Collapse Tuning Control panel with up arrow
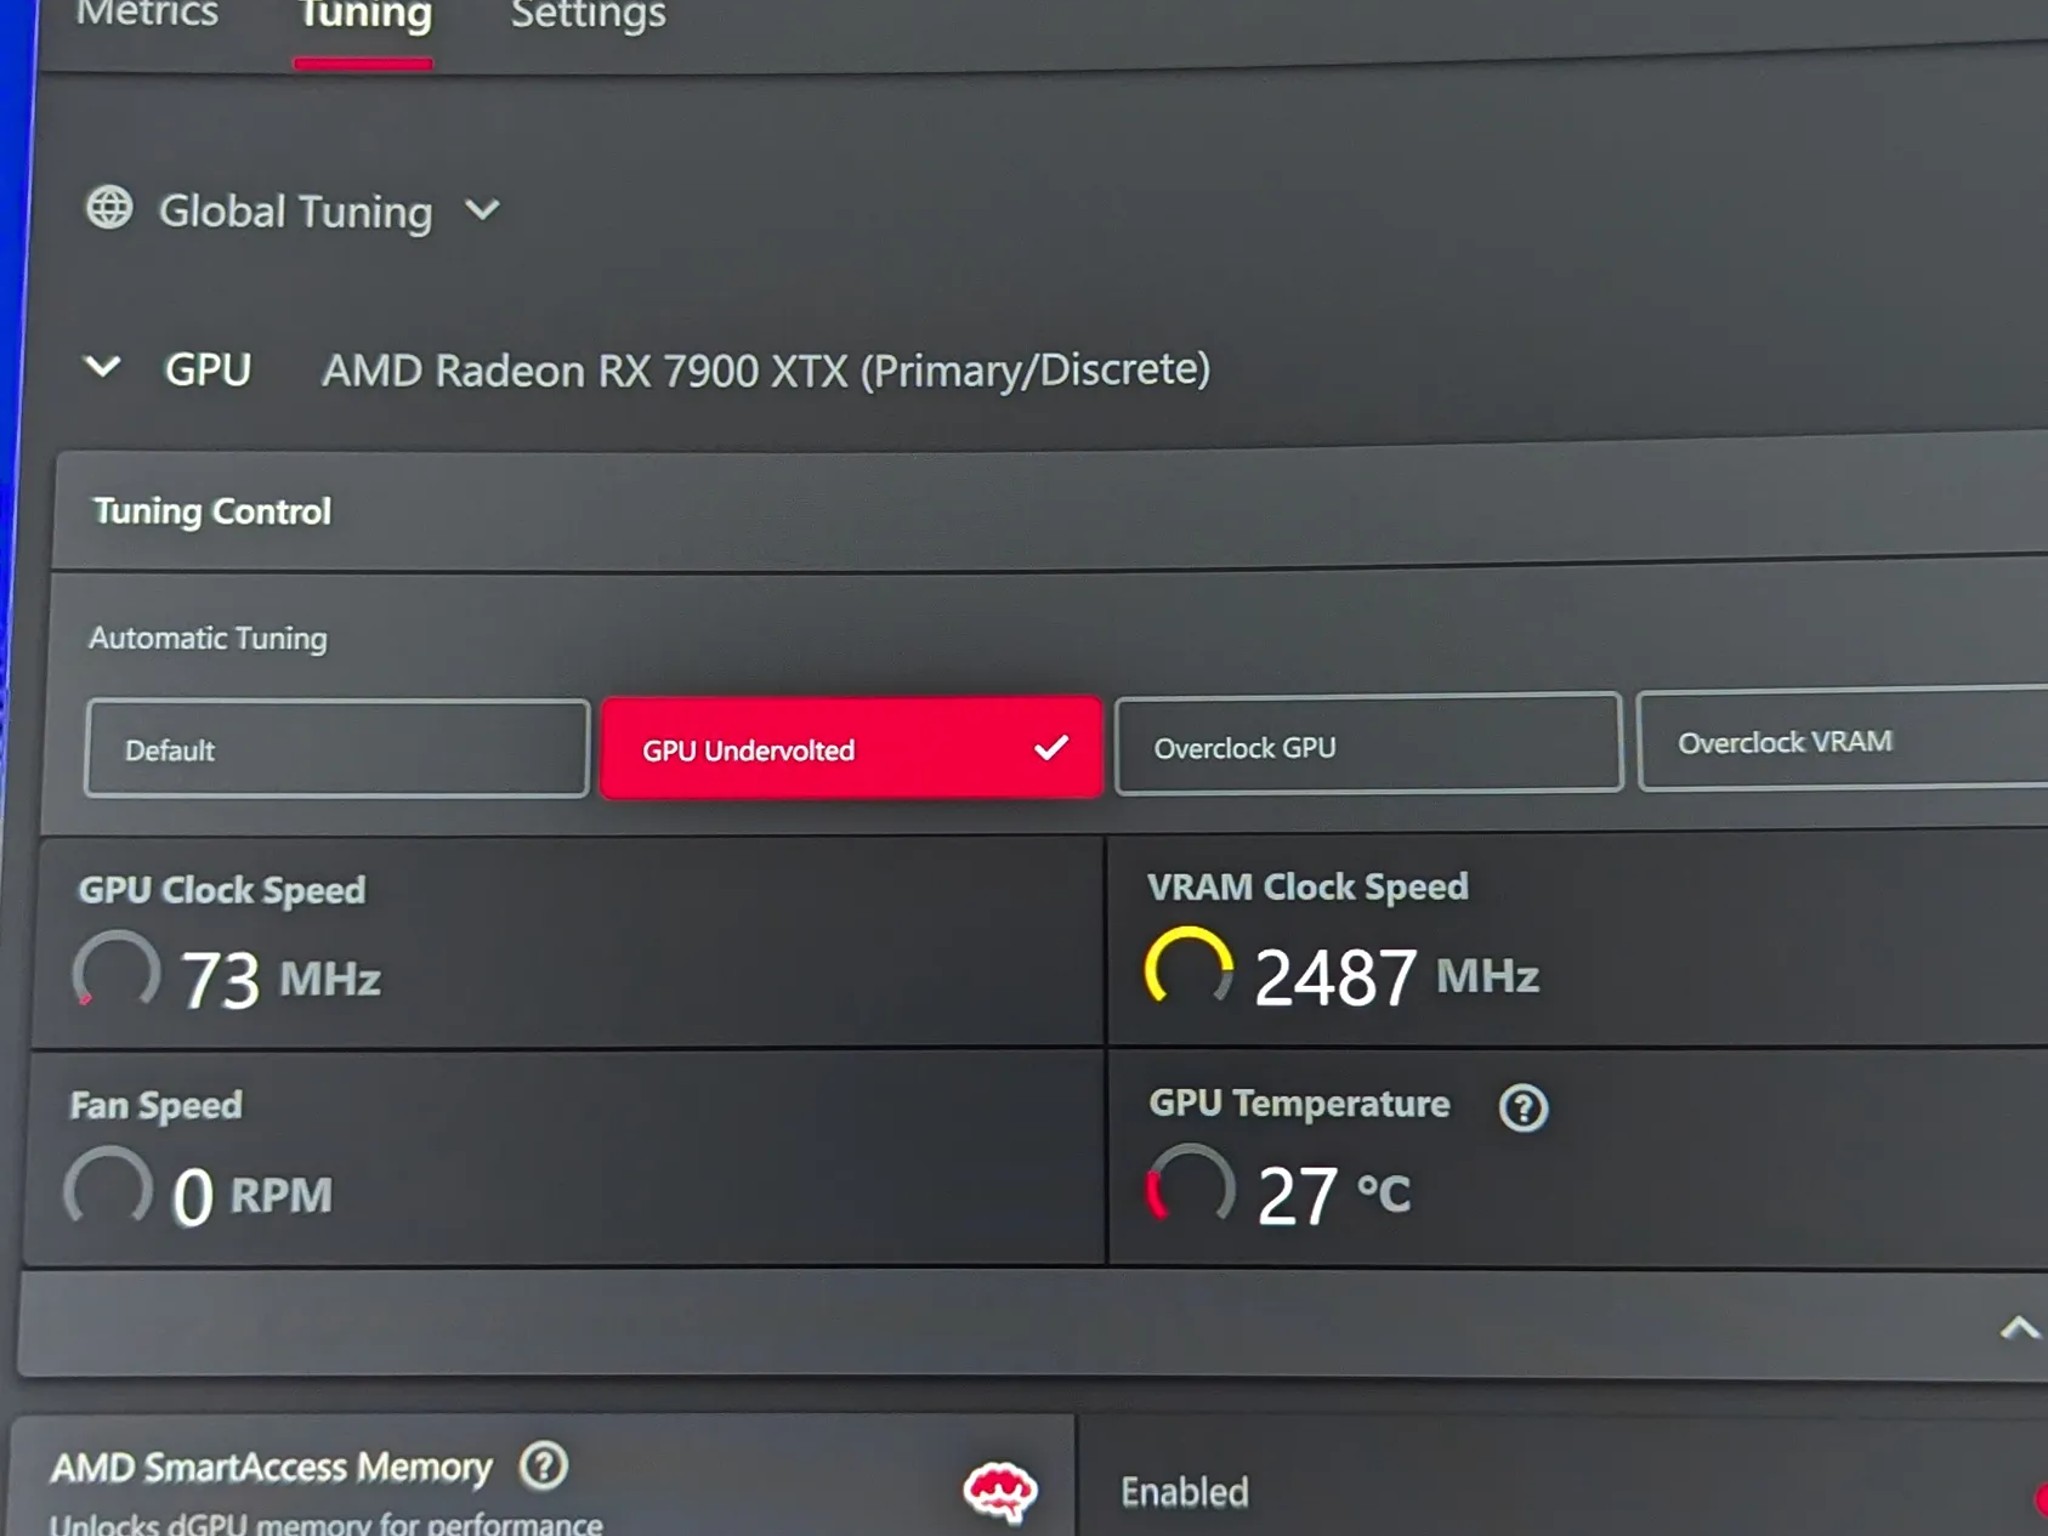2048x1536 pixels. point(2018,1327)
